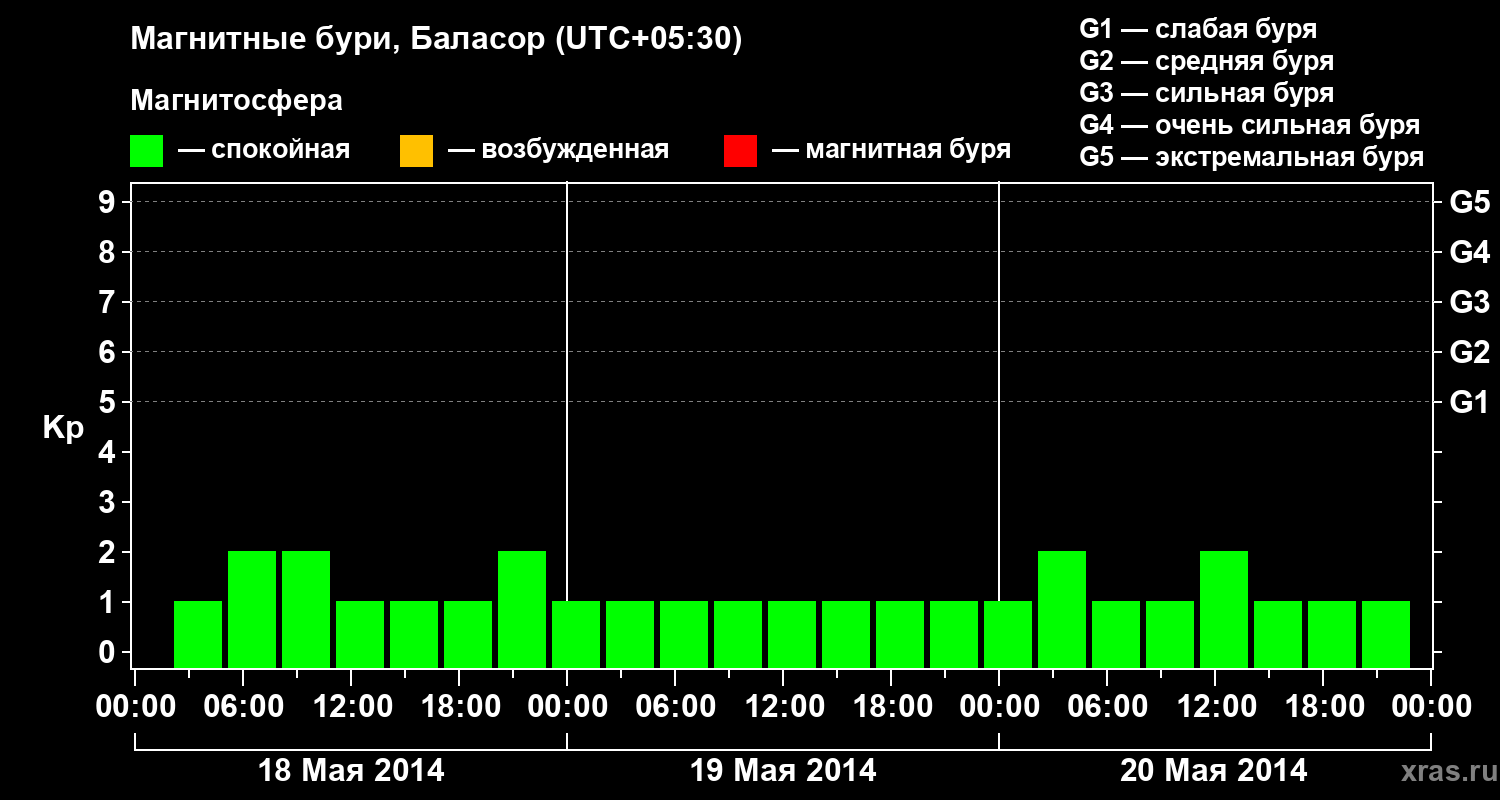This screenshot has width=1500, height=800.
Task: Click the 00:00 label starting 19 May
Action: click(x=567, y=707)
